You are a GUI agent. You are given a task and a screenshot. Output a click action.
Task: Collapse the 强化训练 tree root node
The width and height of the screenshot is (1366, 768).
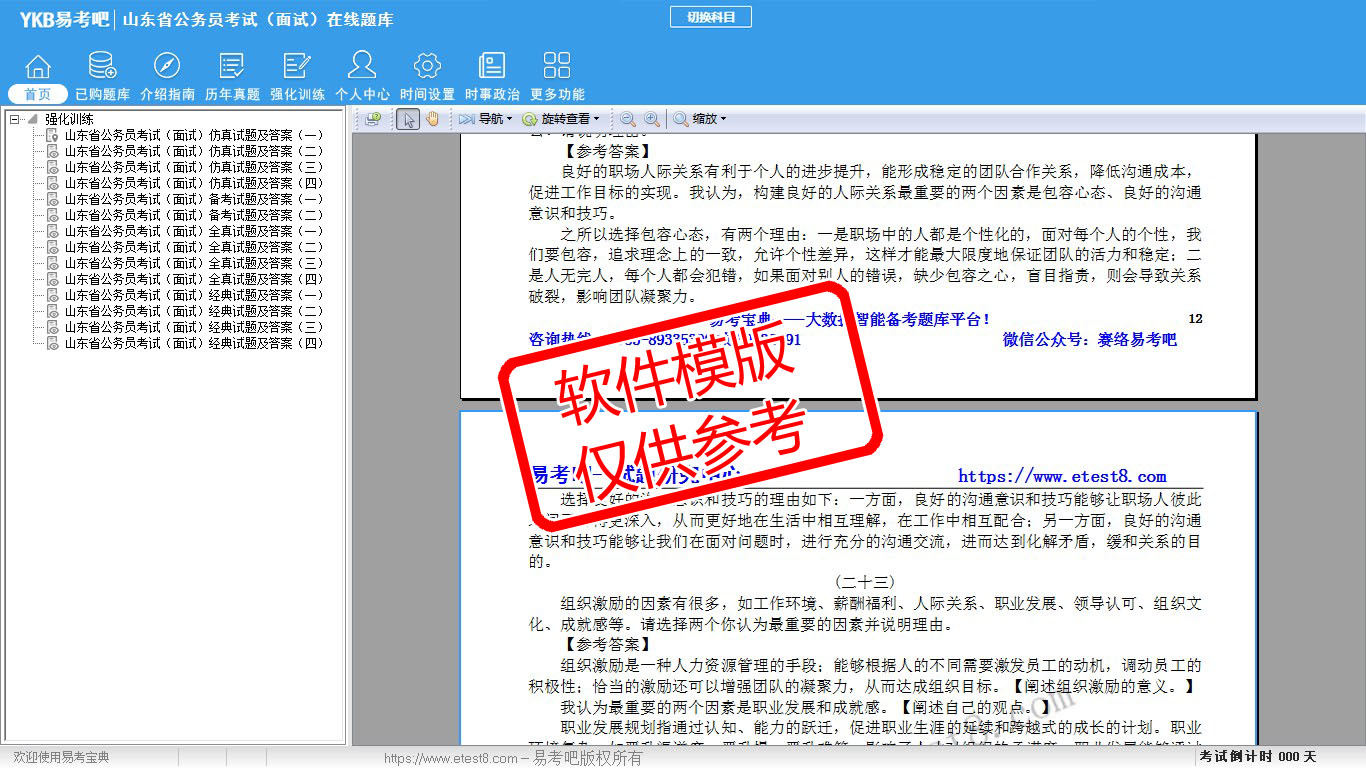coord(15,119)
